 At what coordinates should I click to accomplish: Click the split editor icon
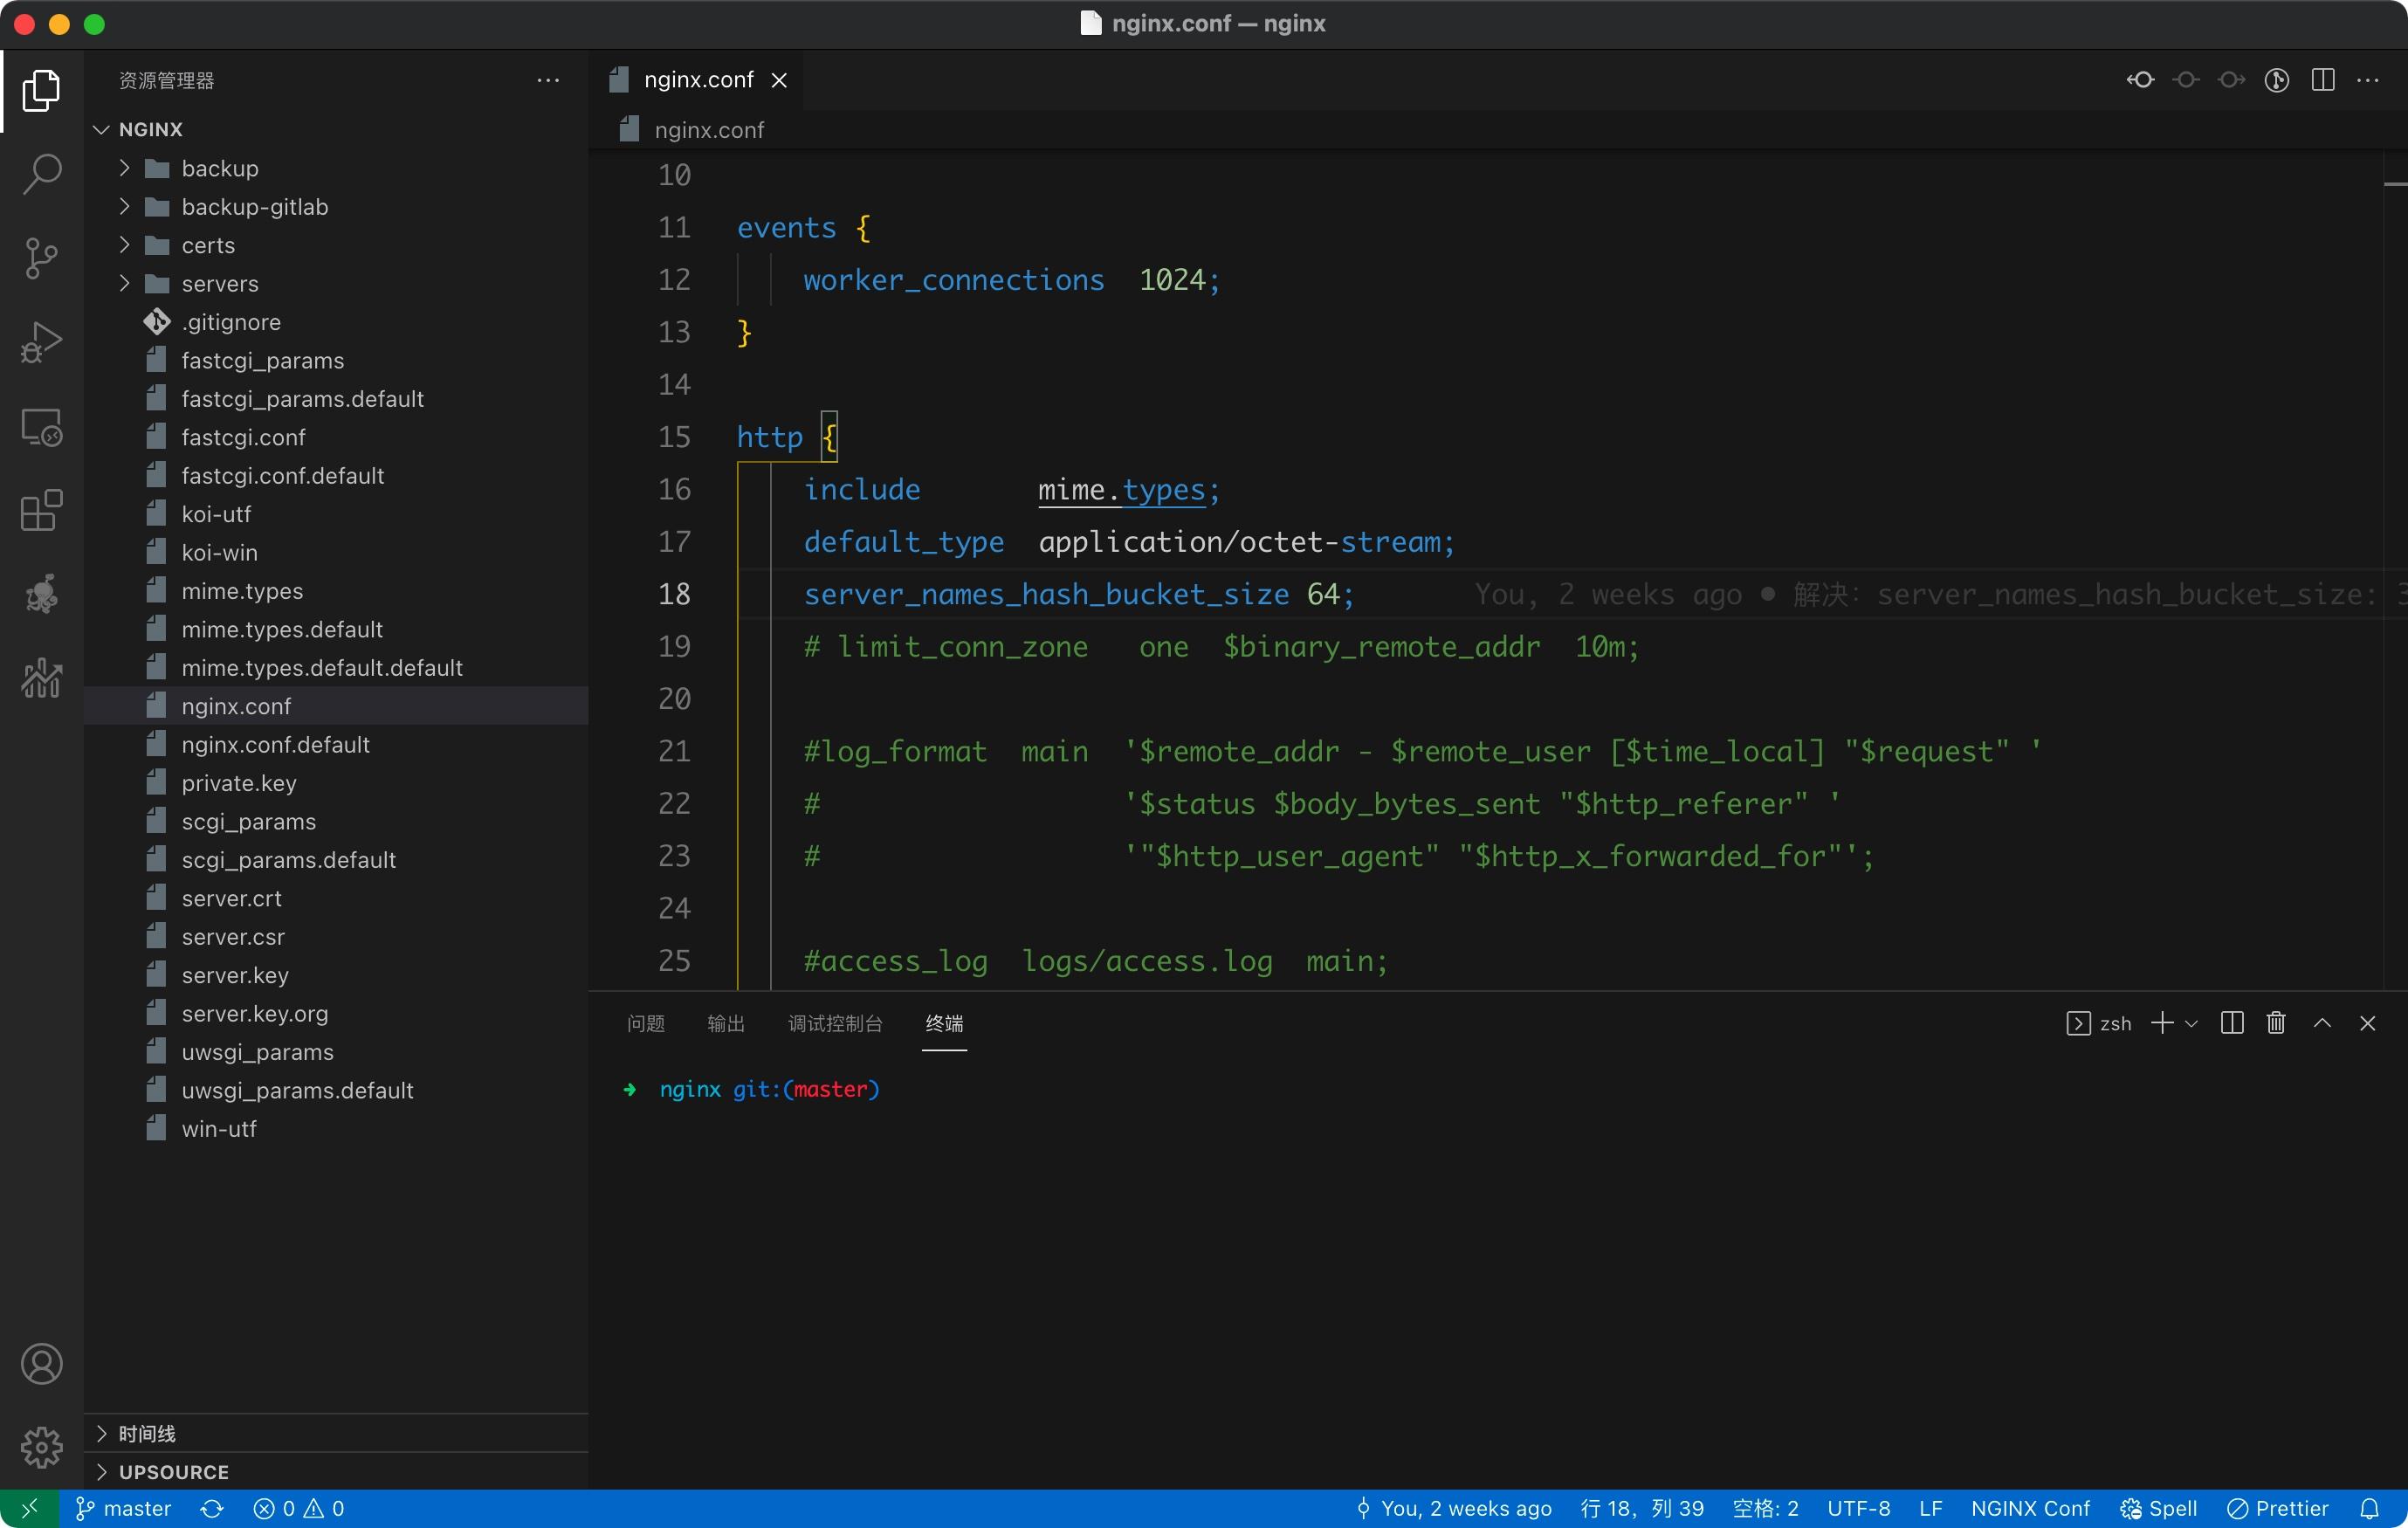pos(2322,80)
